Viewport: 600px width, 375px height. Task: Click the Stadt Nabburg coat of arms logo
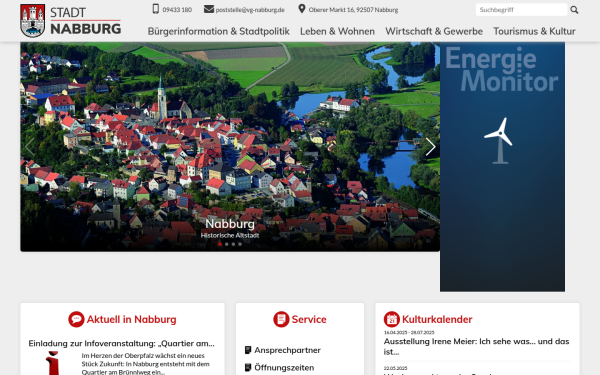[x=33, y=21]
